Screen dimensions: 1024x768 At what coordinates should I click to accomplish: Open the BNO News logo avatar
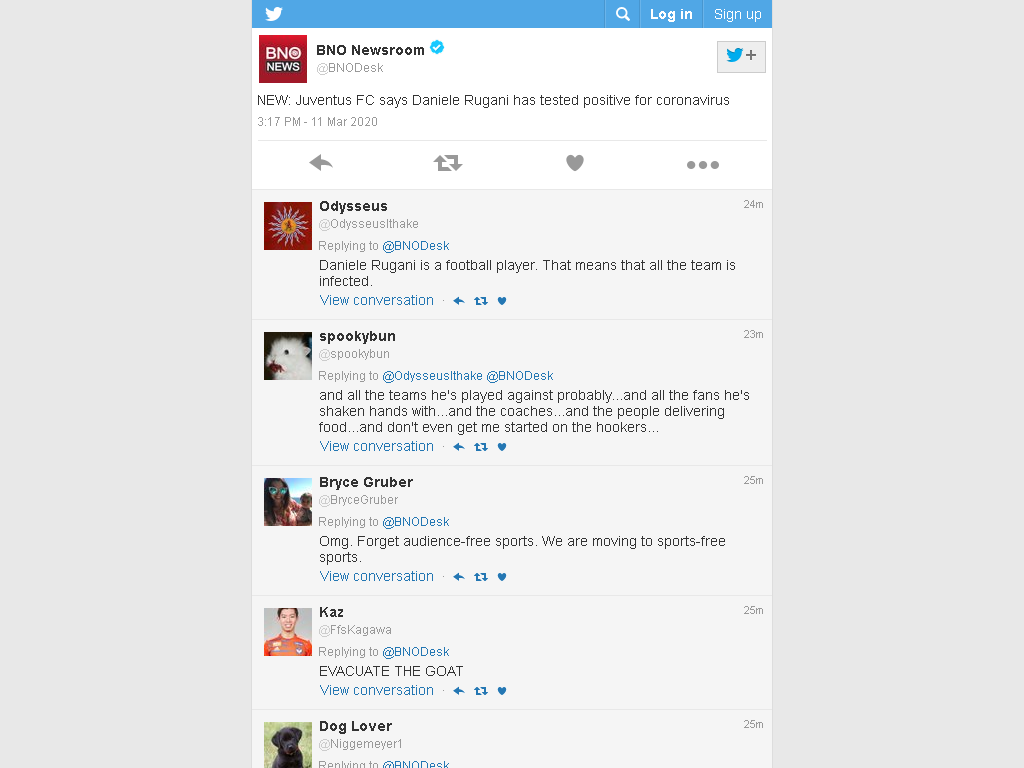pos(283,59)
